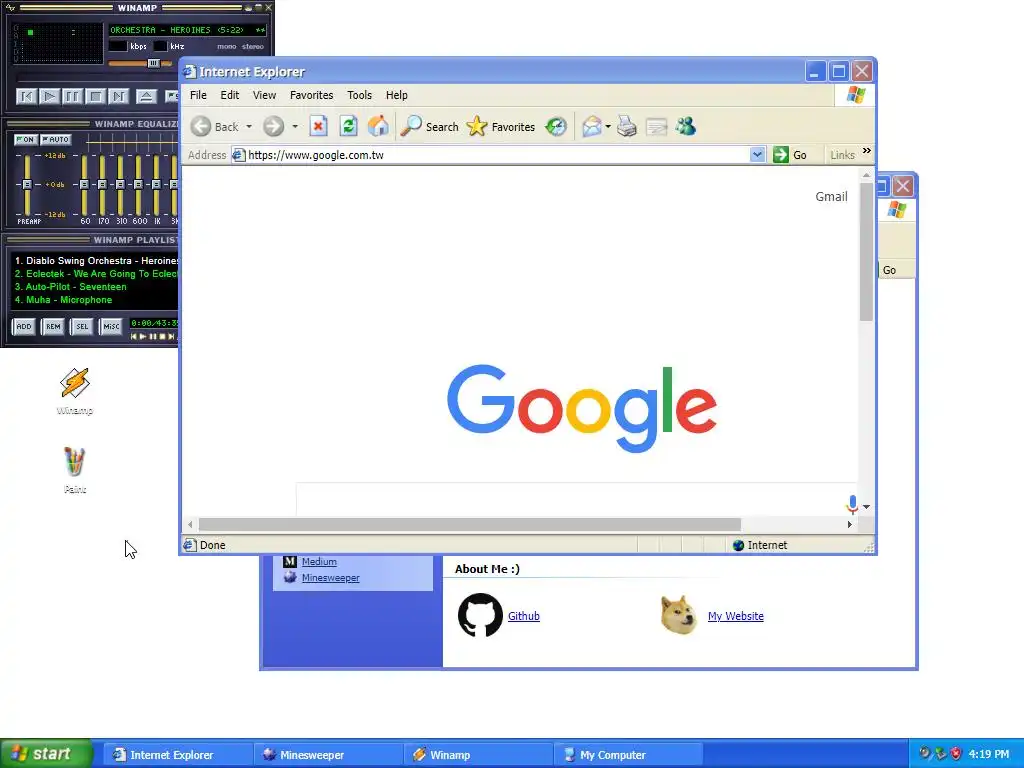Click the Doge image beside My Website

679,615
